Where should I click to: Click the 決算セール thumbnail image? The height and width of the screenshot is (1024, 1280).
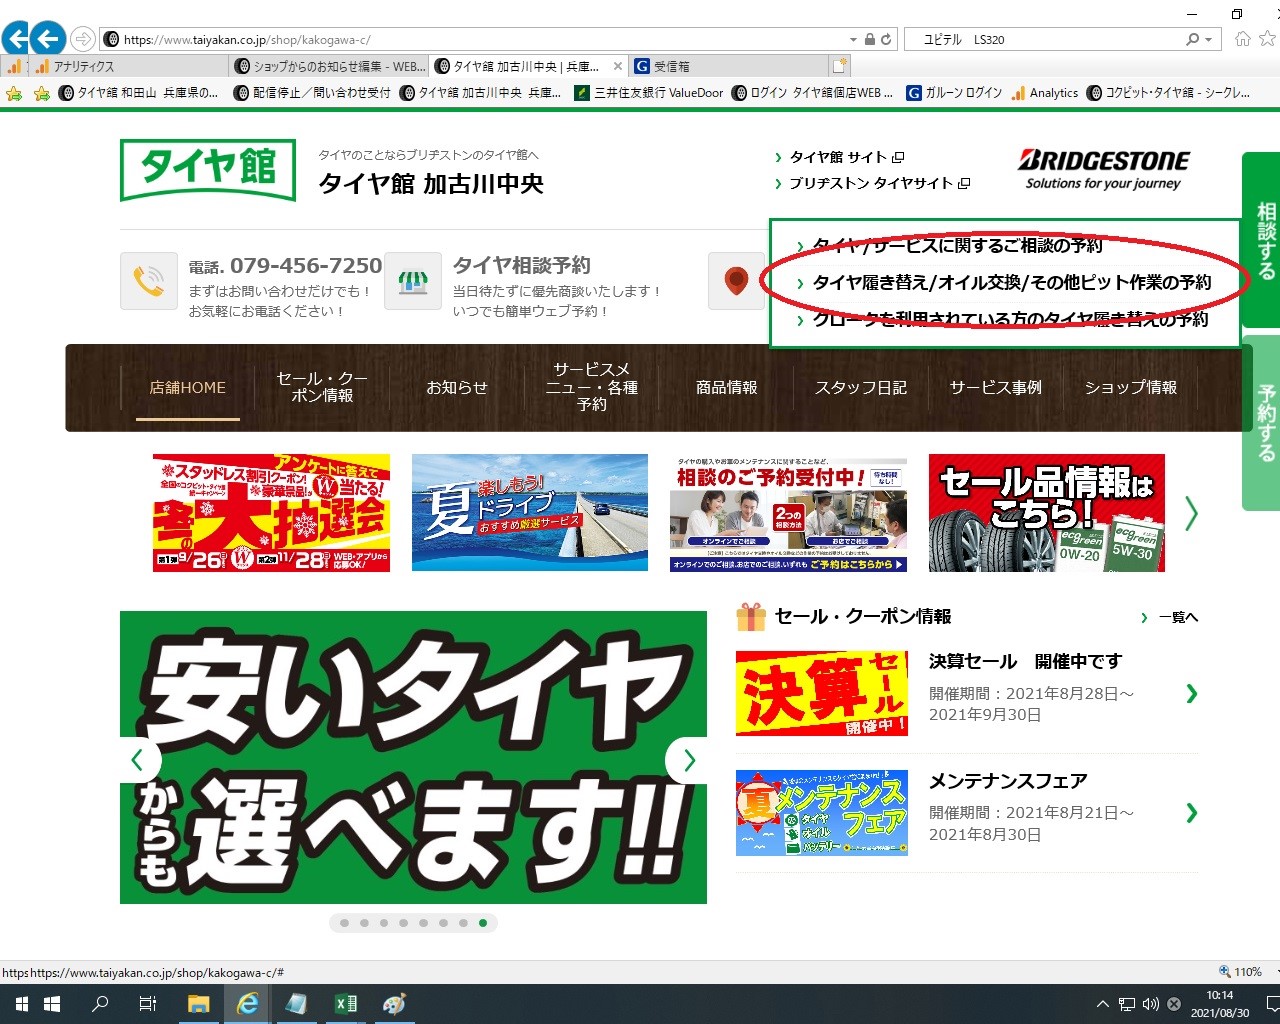(x=822, y=693)
